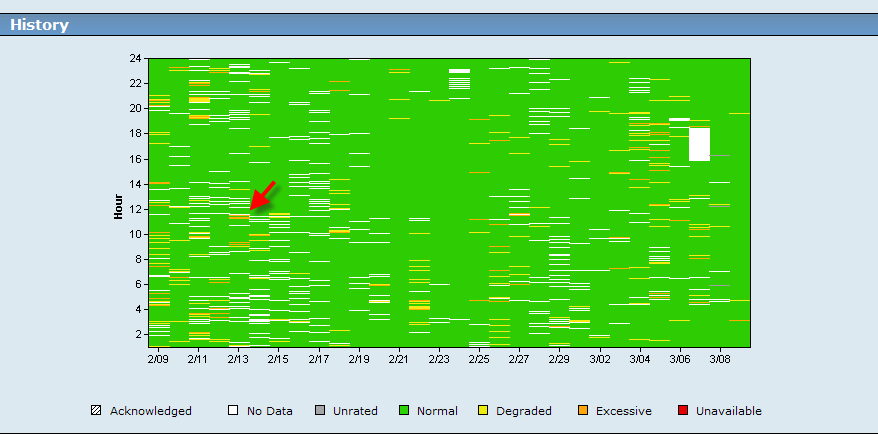Click the hour 8 axis label
This screenshot has width=878, height=434.
click(x=138, y=259)
